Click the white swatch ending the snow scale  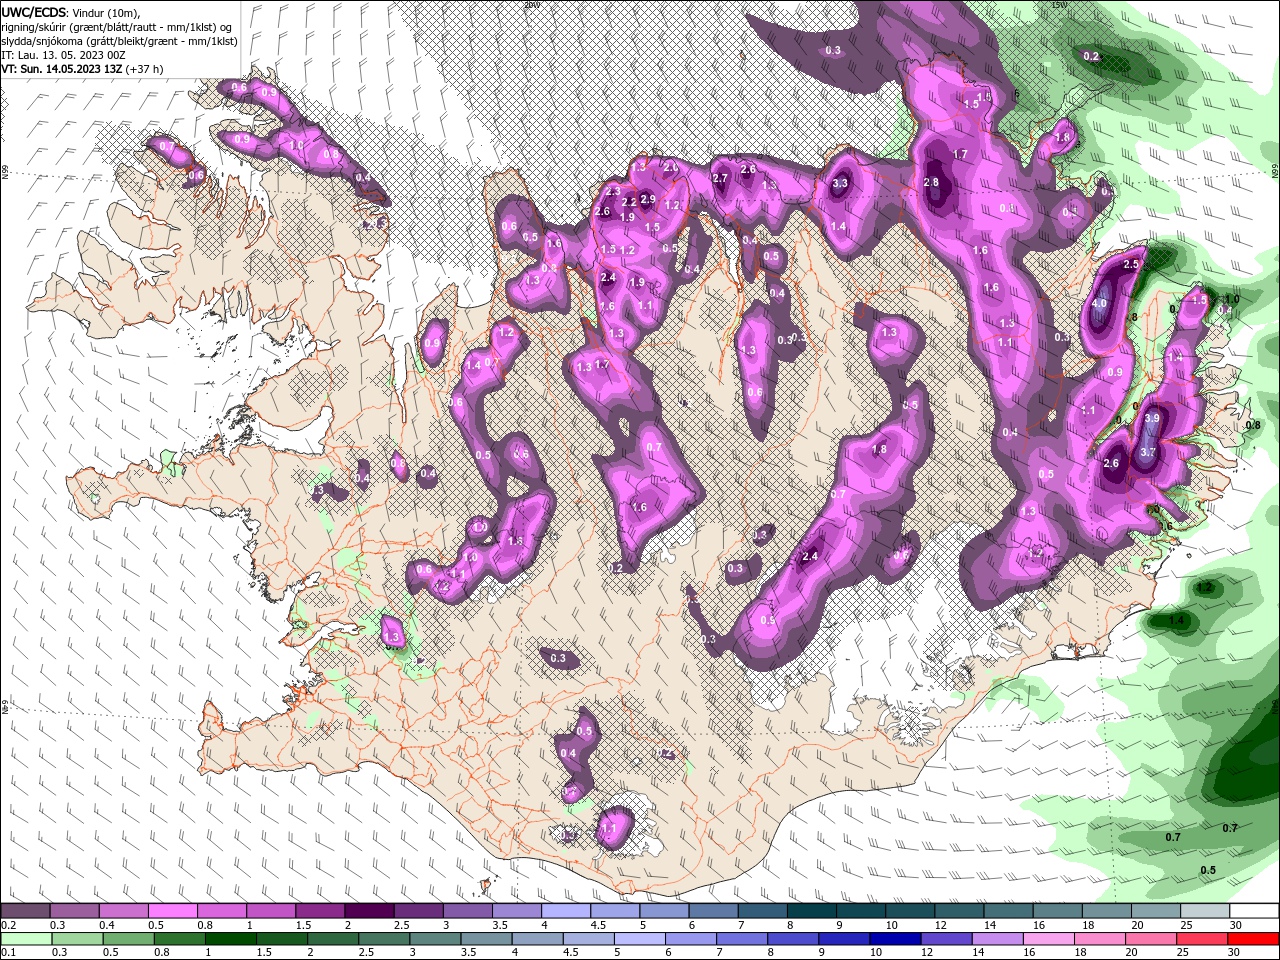pyautogui.click(x=1254, y=910)
